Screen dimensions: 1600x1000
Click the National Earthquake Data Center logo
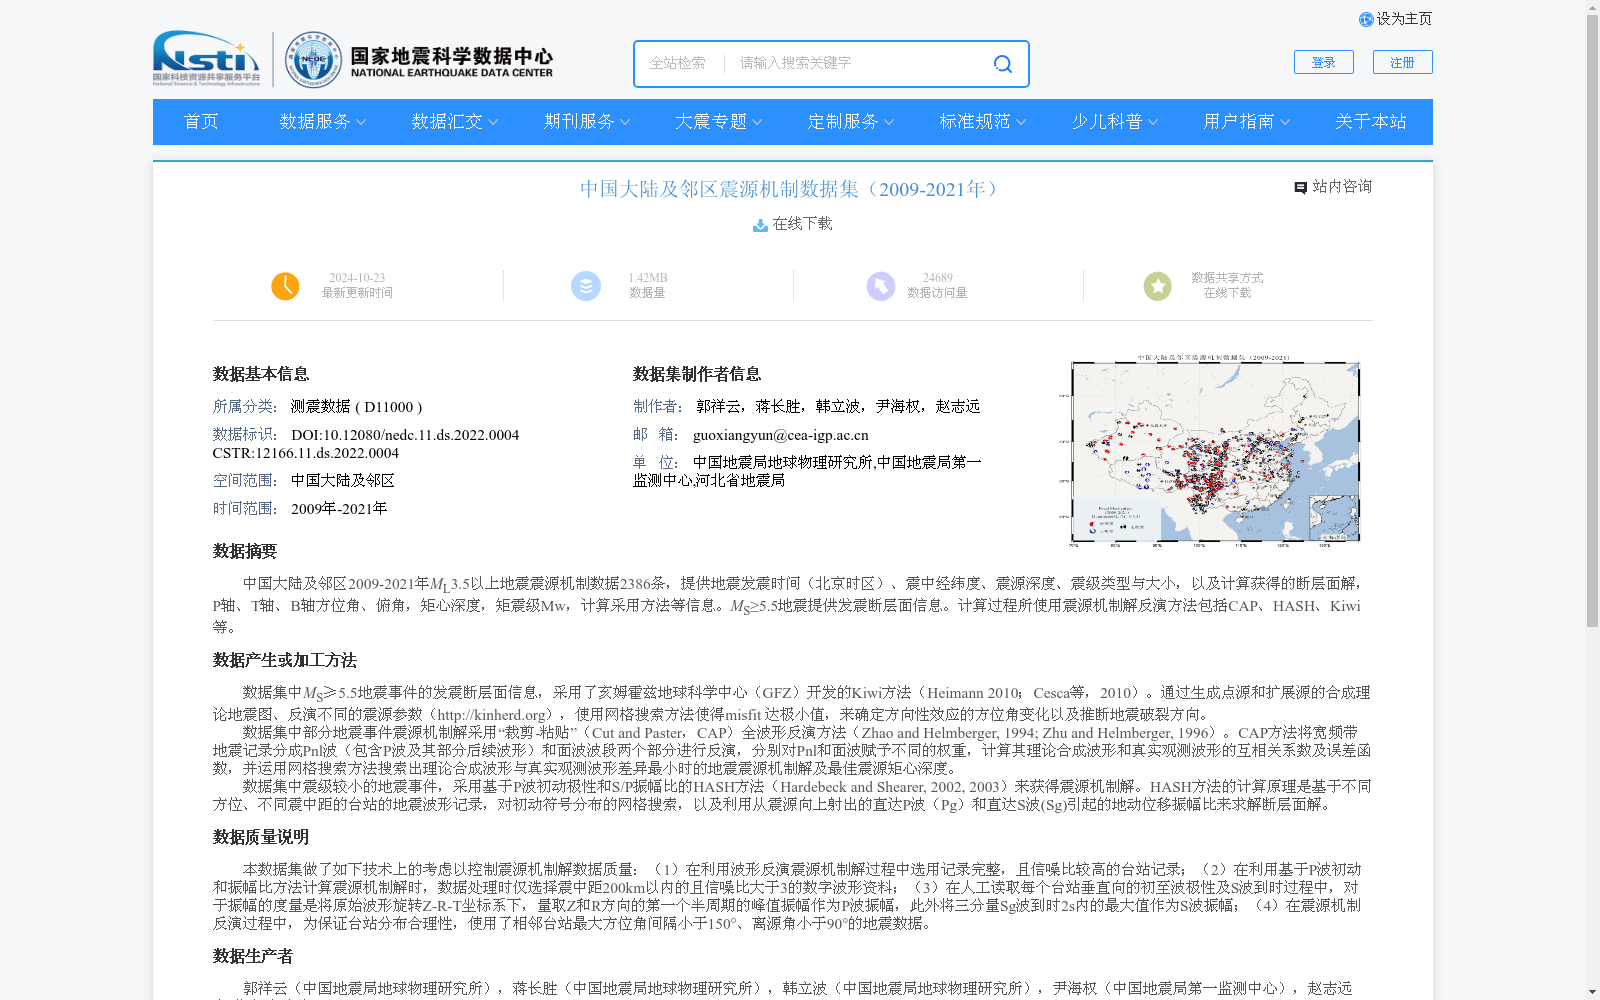[x=419, y=60]
